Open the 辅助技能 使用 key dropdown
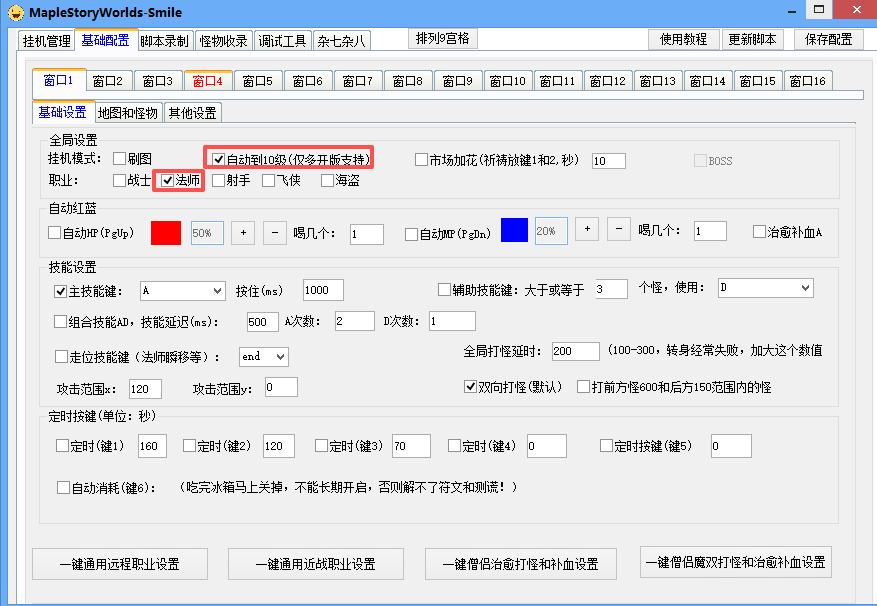This screenshot has width=877, height=606. [x=766, y=288]
